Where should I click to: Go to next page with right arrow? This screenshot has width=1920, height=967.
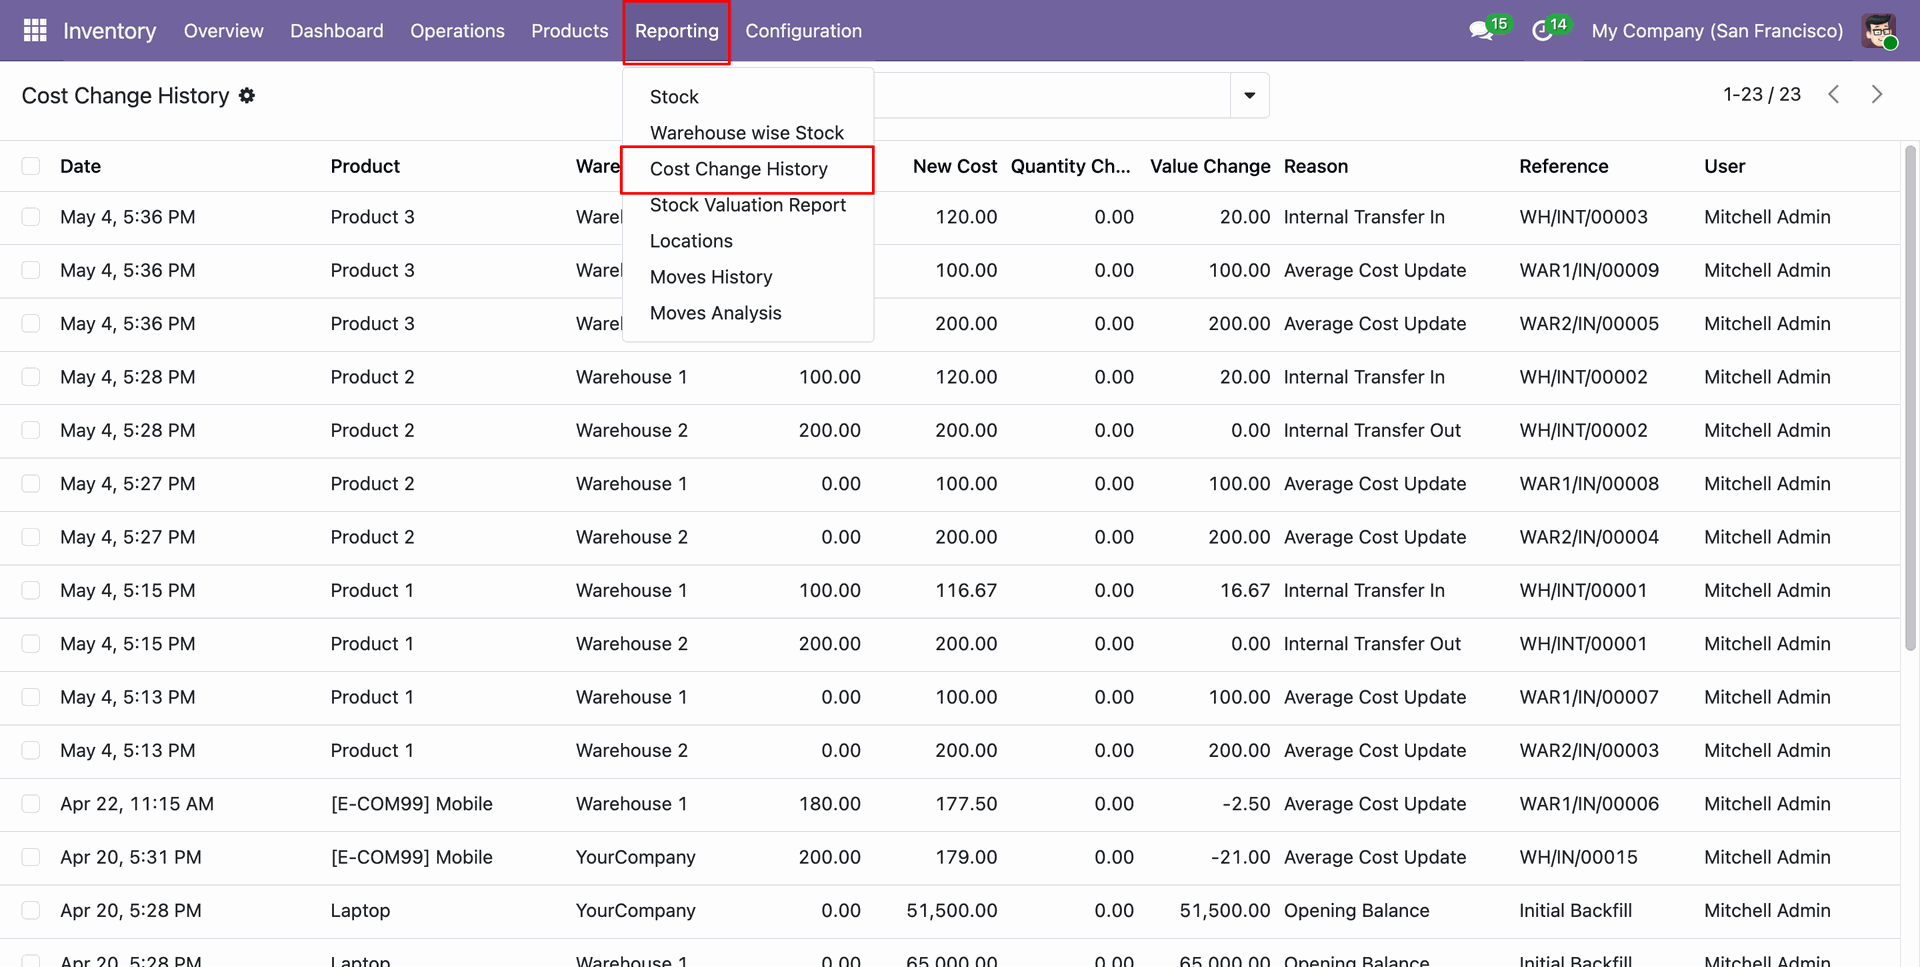tap(1877, 94)
